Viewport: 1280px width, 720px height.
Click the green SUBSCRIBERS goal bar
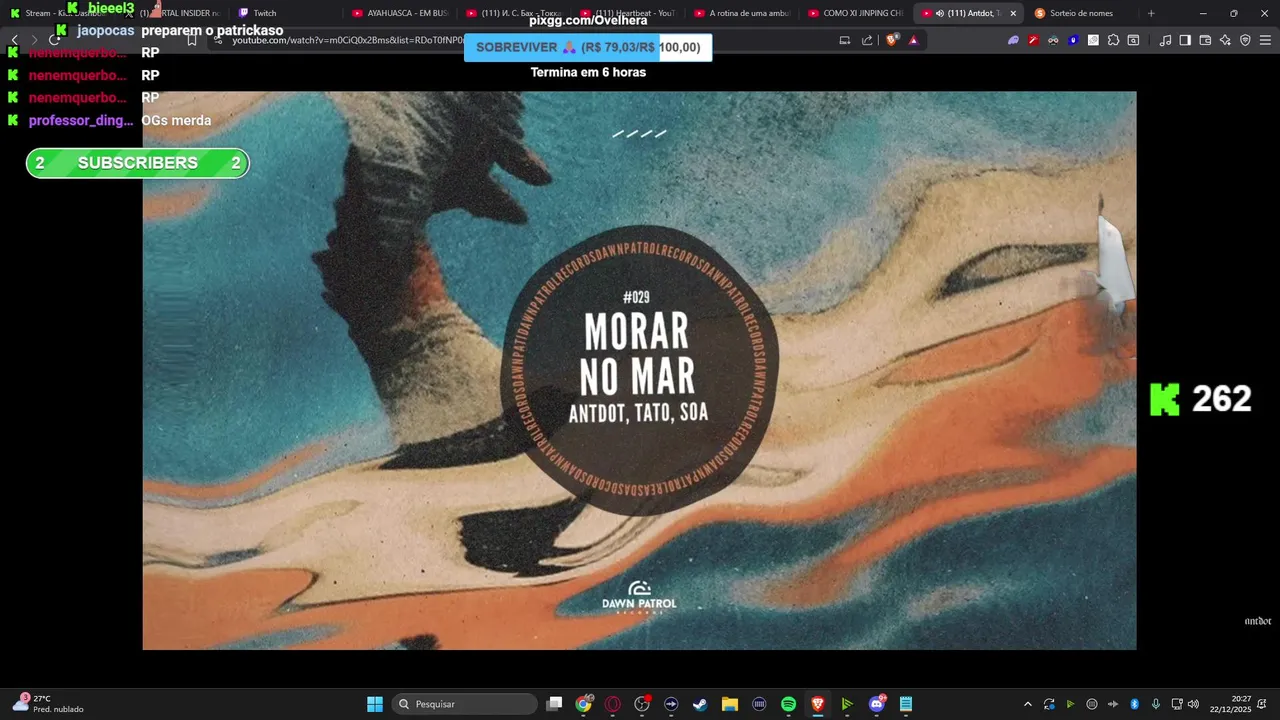point(138,163)
